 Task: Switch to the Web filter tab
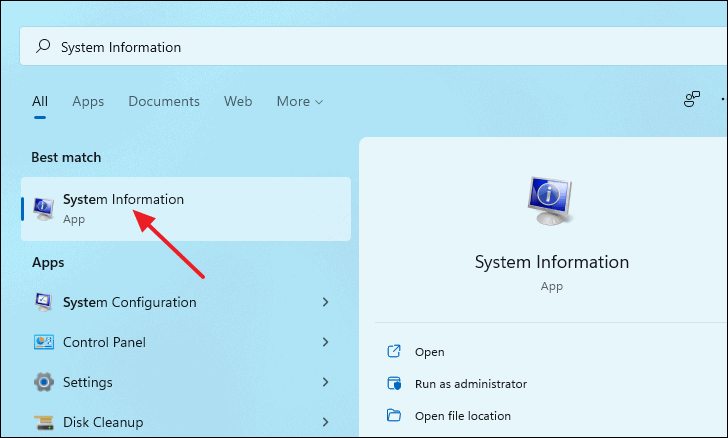[x=238, y=101]
